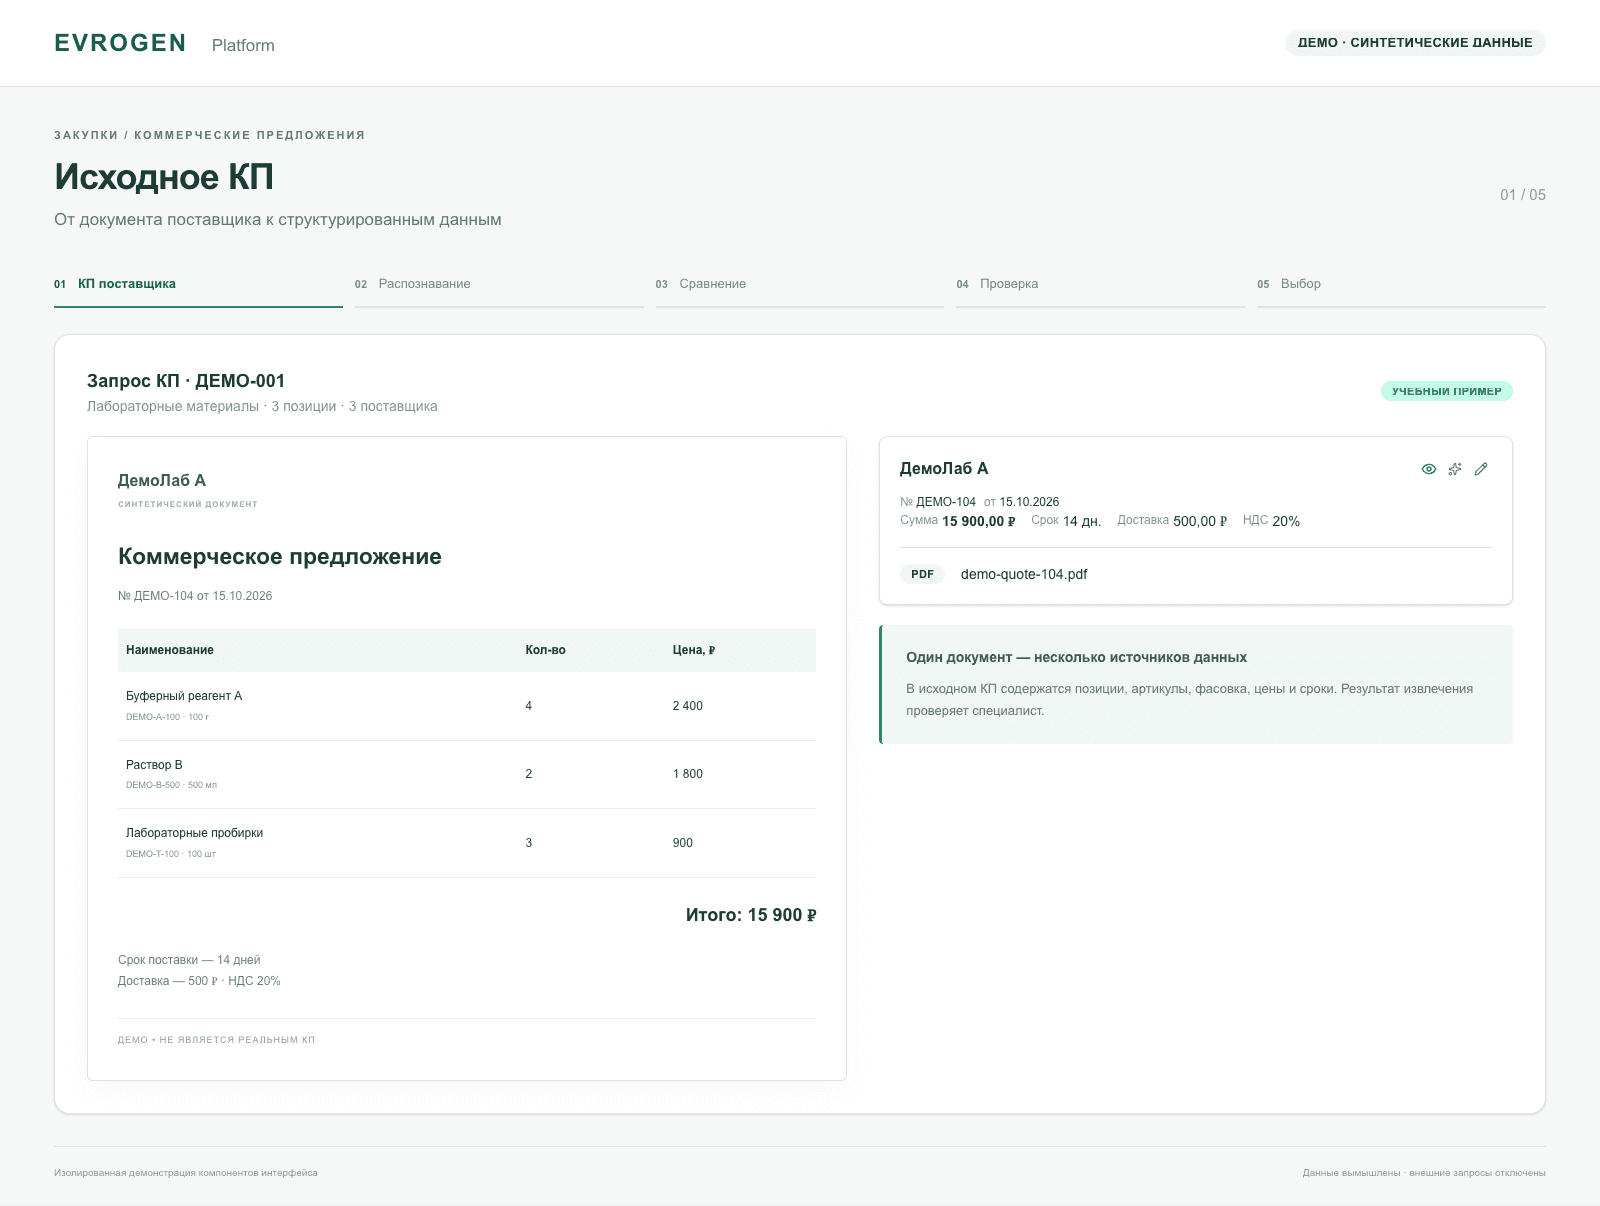The height and width of the screenshot is (1206, 1600).
Task: Click the PDF badge next to demo-quote-104.pdf
Action: pos(922,574)
